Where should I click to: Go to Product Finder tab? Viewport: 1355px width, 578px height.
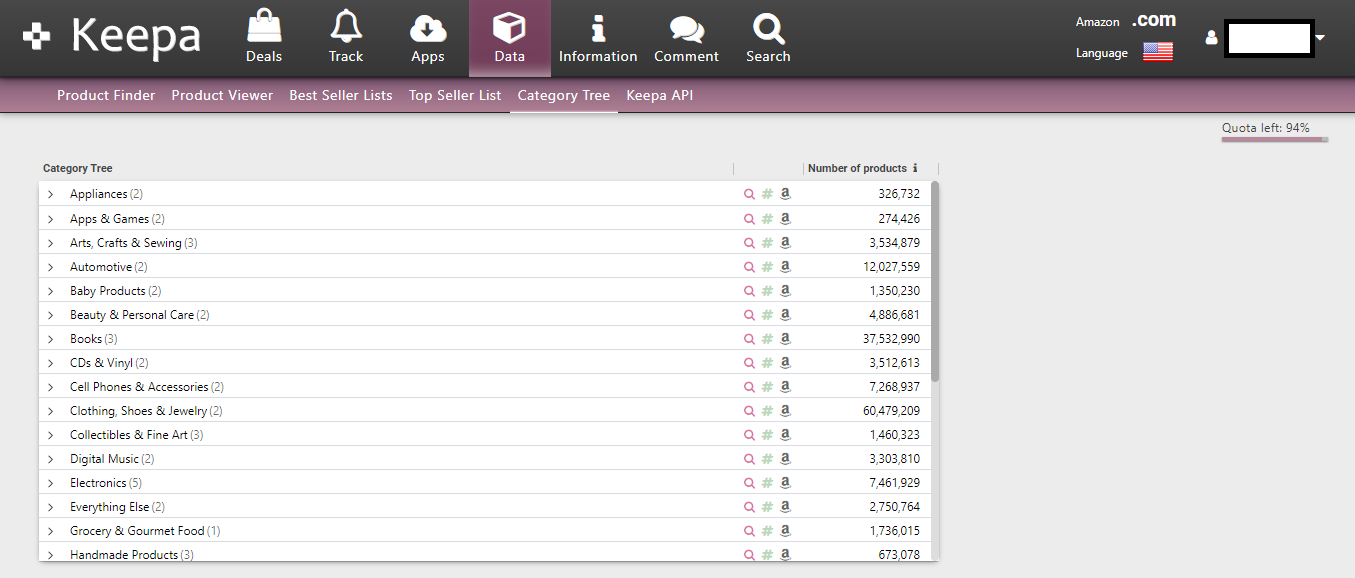click(x=106, y=95)
